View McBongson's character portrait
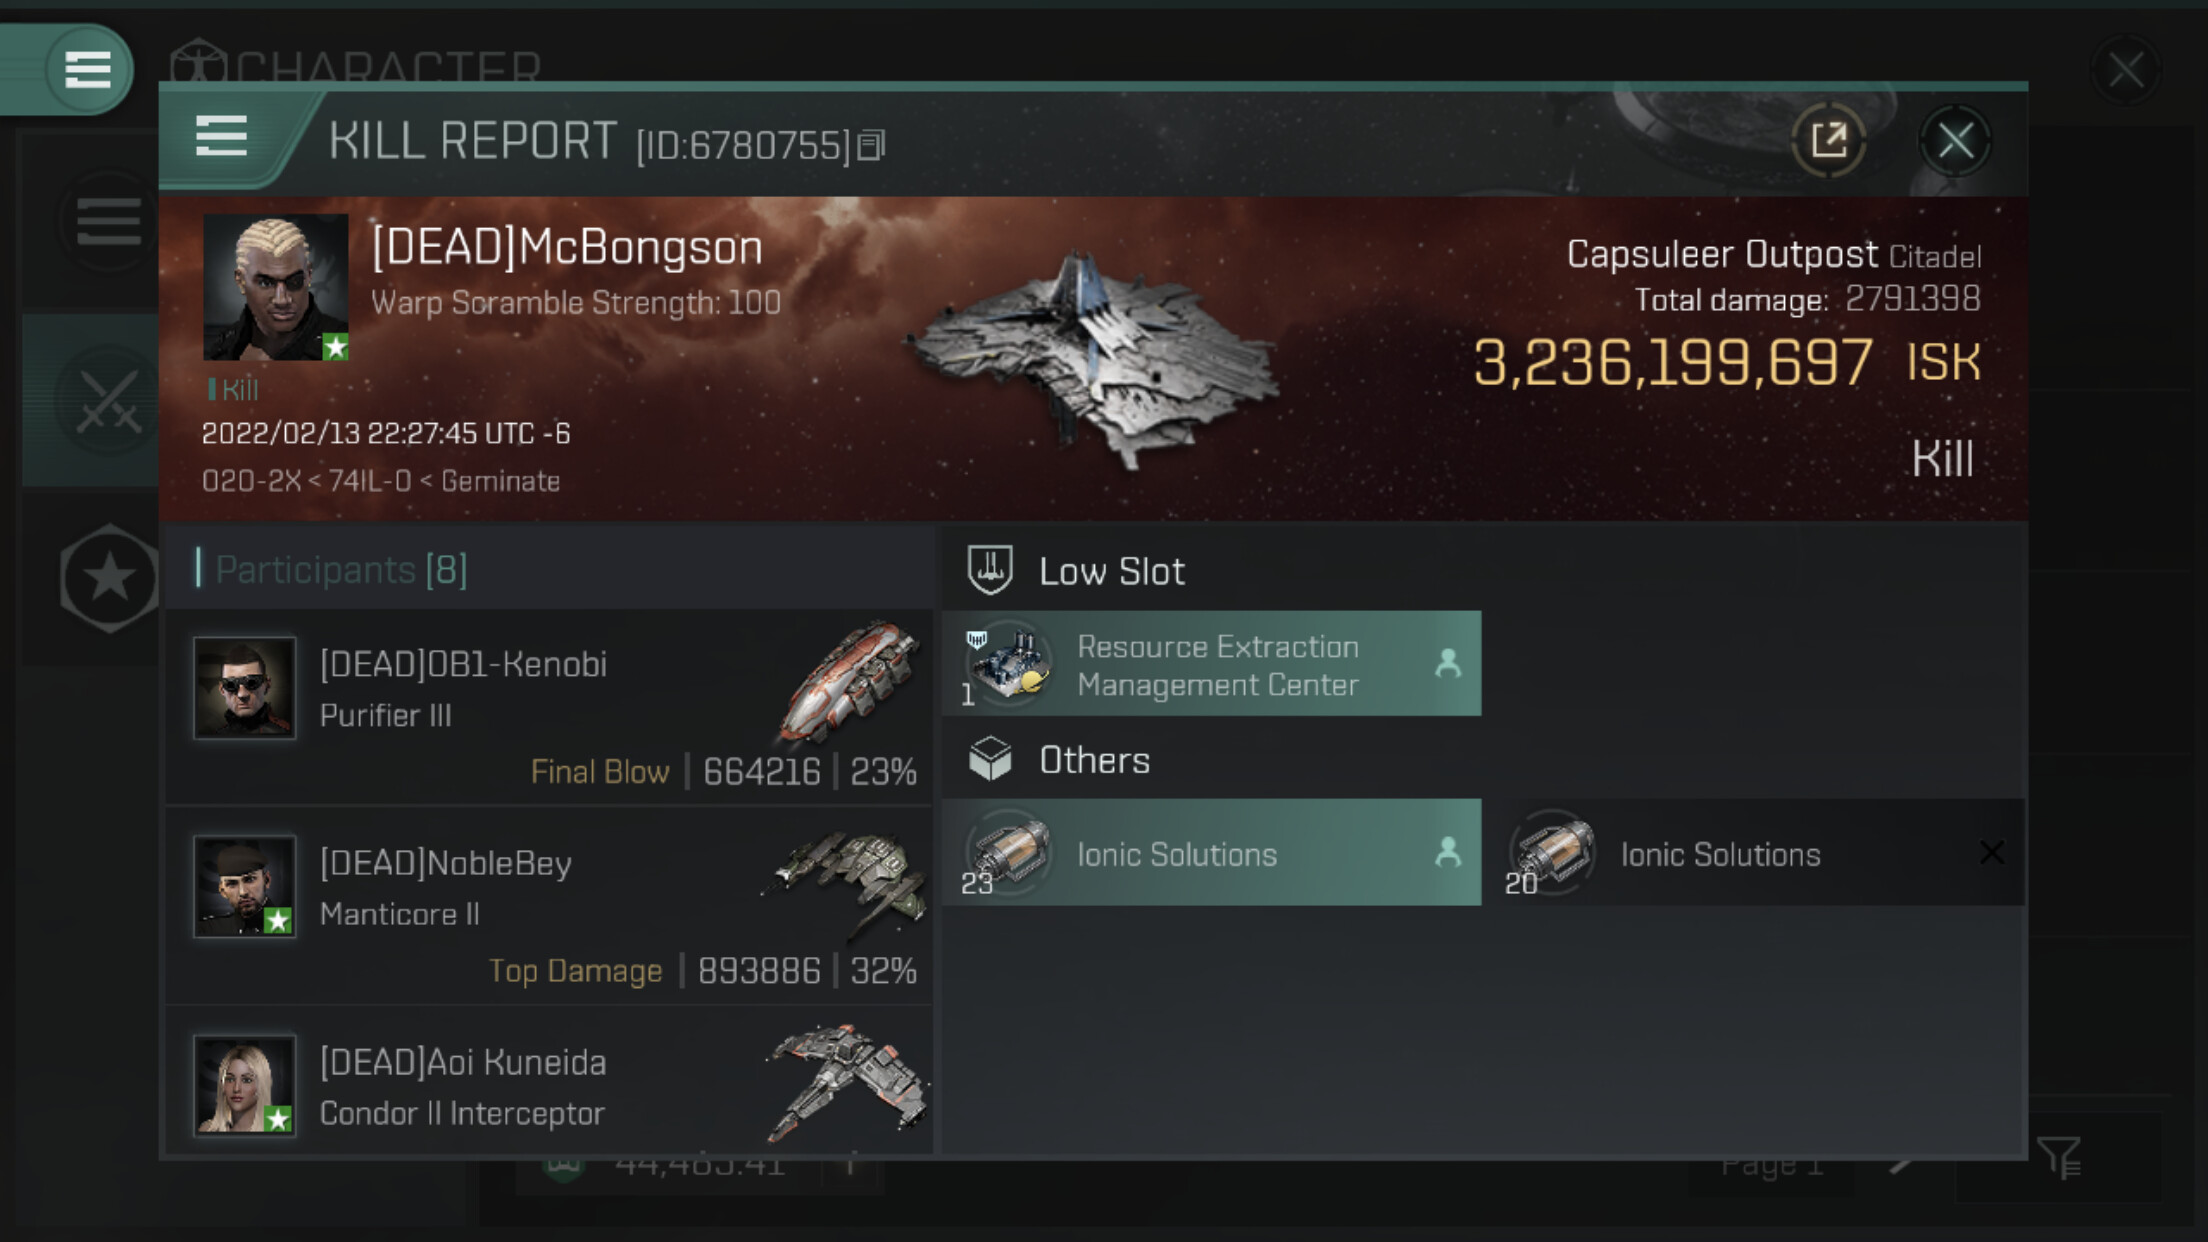The image size is (2208, 1242). click(x=276, y=287)
